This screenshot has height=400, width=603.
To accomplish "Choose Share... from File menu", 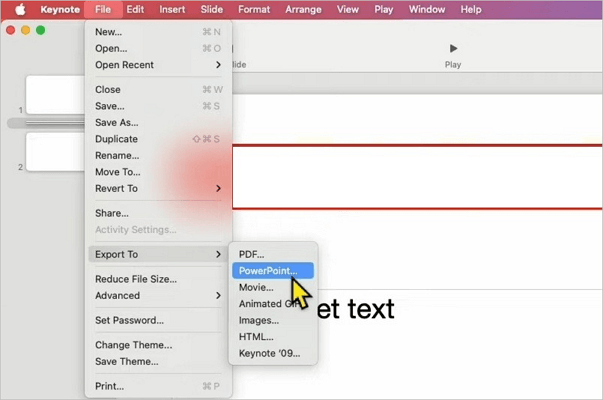I will 158,213.
